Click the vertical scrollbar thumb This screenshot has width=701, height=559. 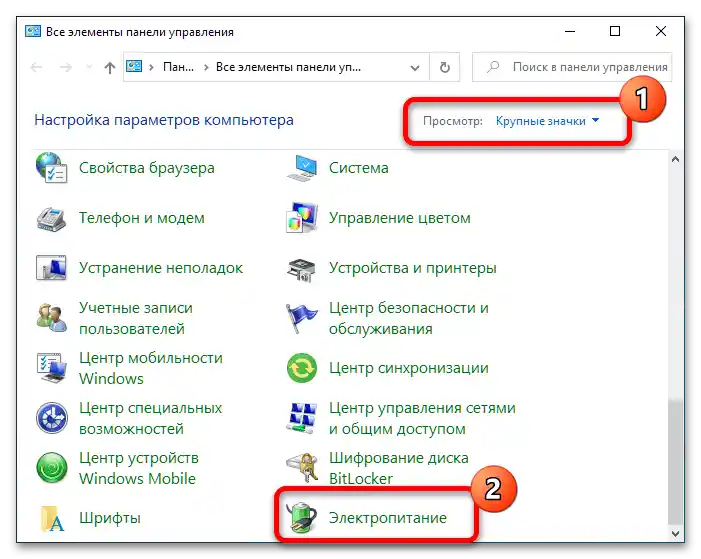[676, 462]
